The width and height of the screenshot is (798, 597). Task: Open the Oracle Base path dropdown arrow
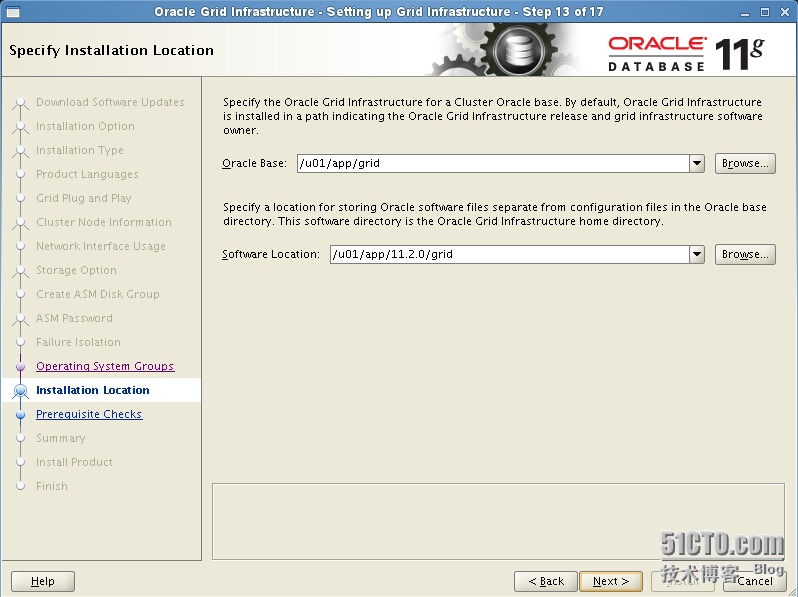[x=697, y=163]
